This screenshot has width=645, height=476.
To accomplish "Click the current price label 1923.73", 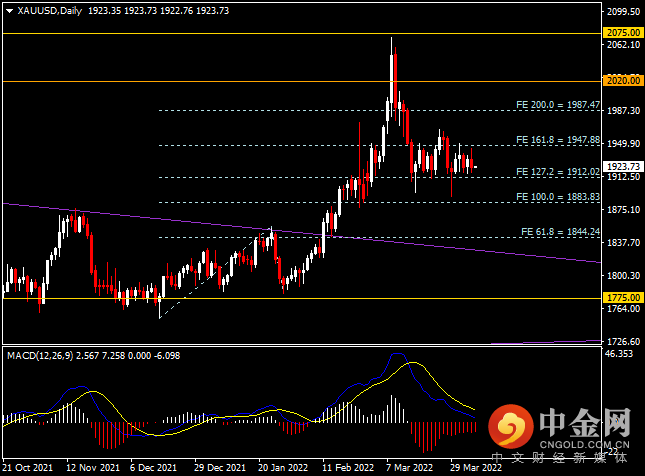I will pyautogui.click(x=623, y=167).
